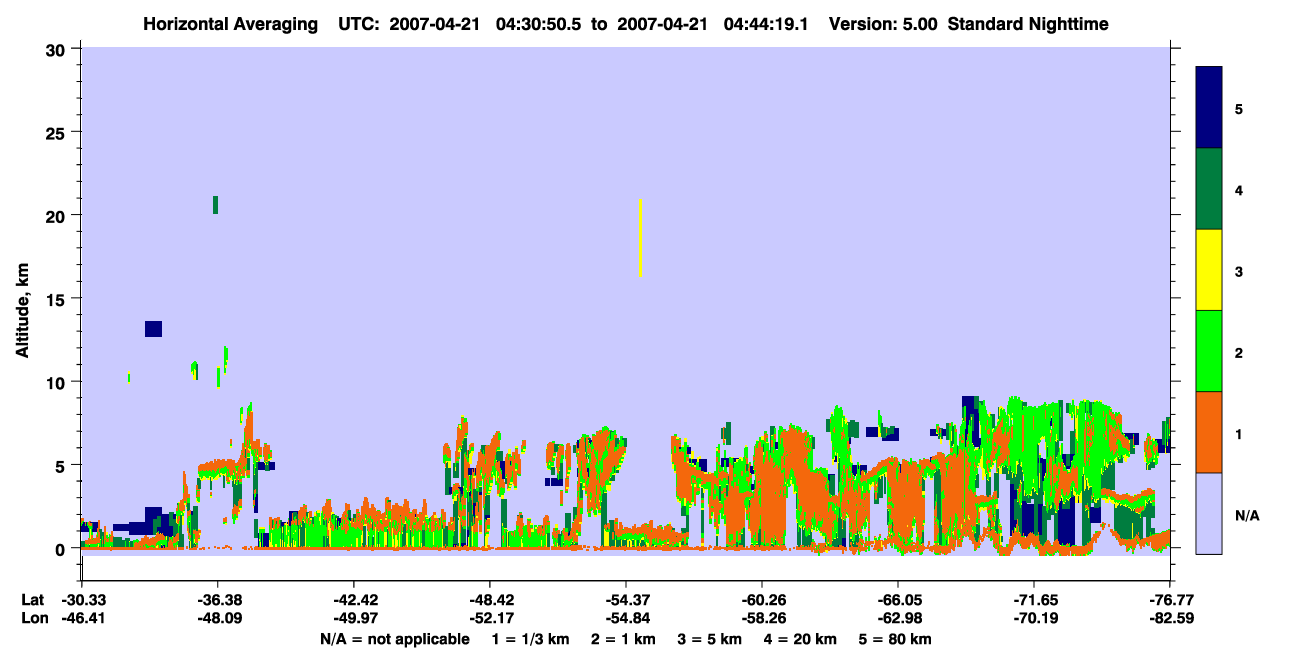Click the 'Lon' row label
The width and height of the screenshot is (1300, 667).
[x=34, y=618]
